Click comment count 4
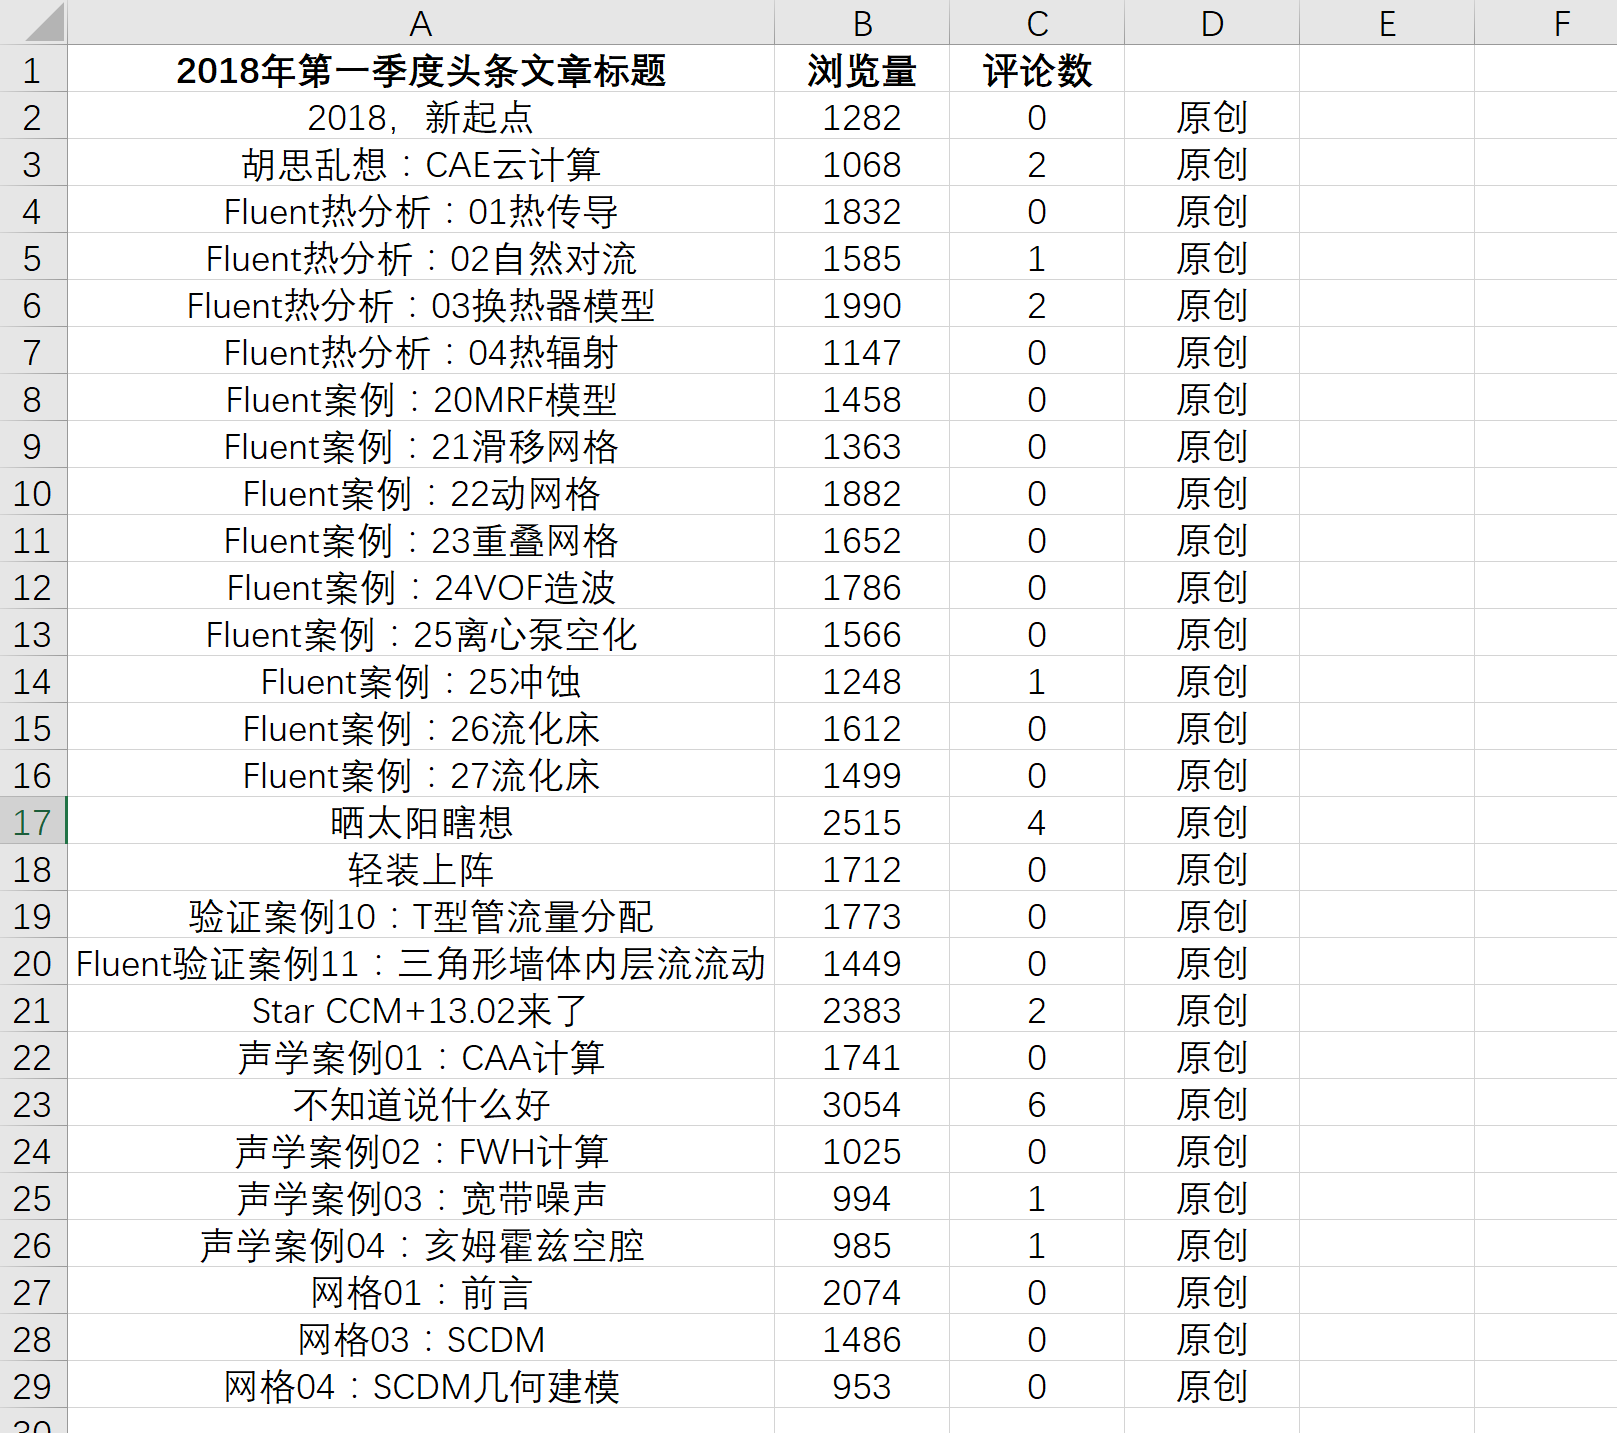This screenshot has height=1433, width=1617. coord(1037,821)
